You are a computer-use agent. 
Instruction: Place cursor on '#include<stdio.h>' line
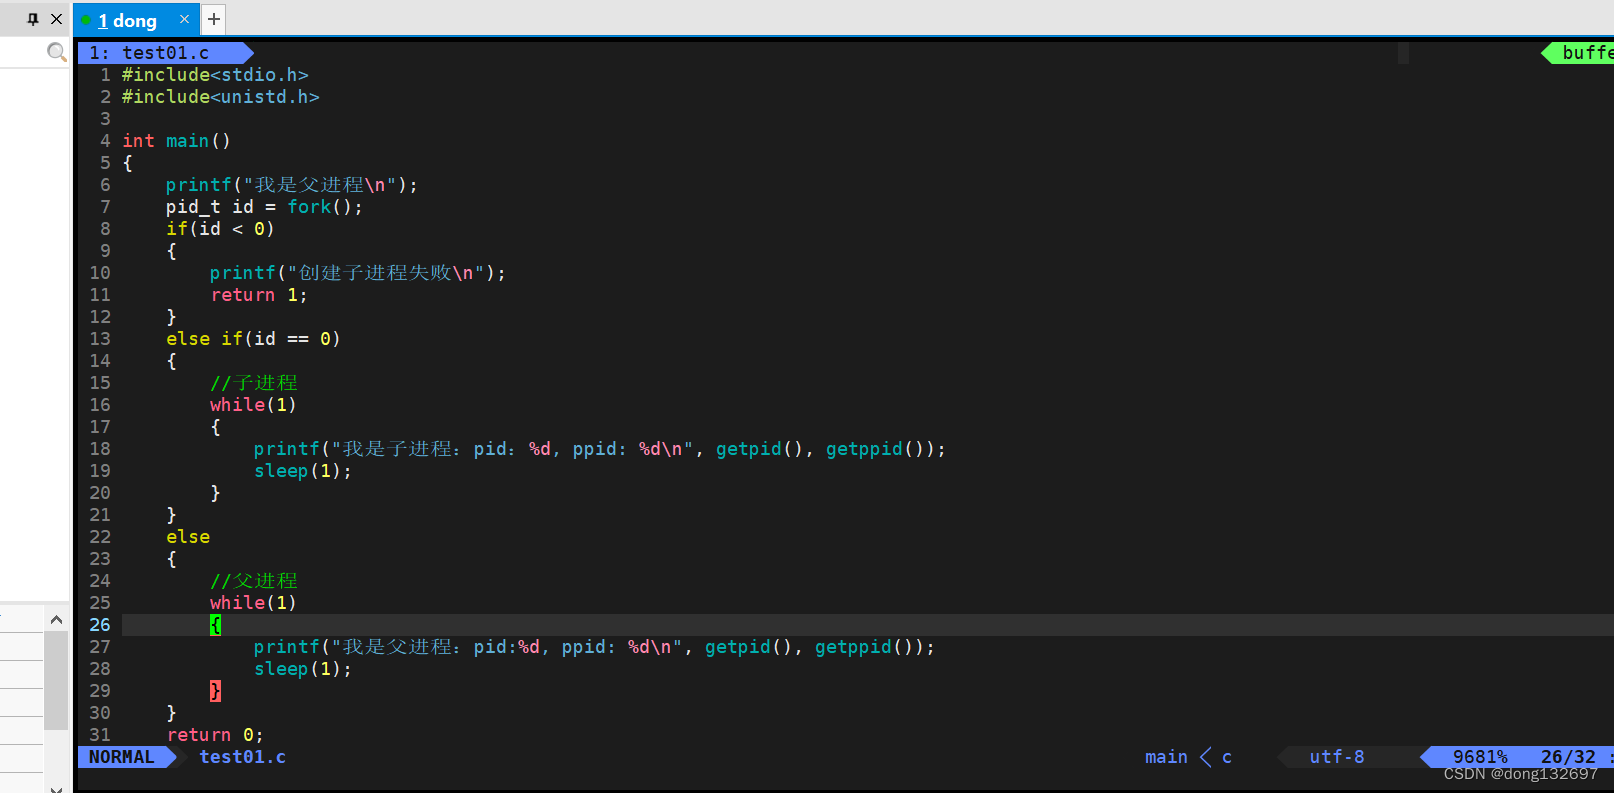(x=215, y=75)
